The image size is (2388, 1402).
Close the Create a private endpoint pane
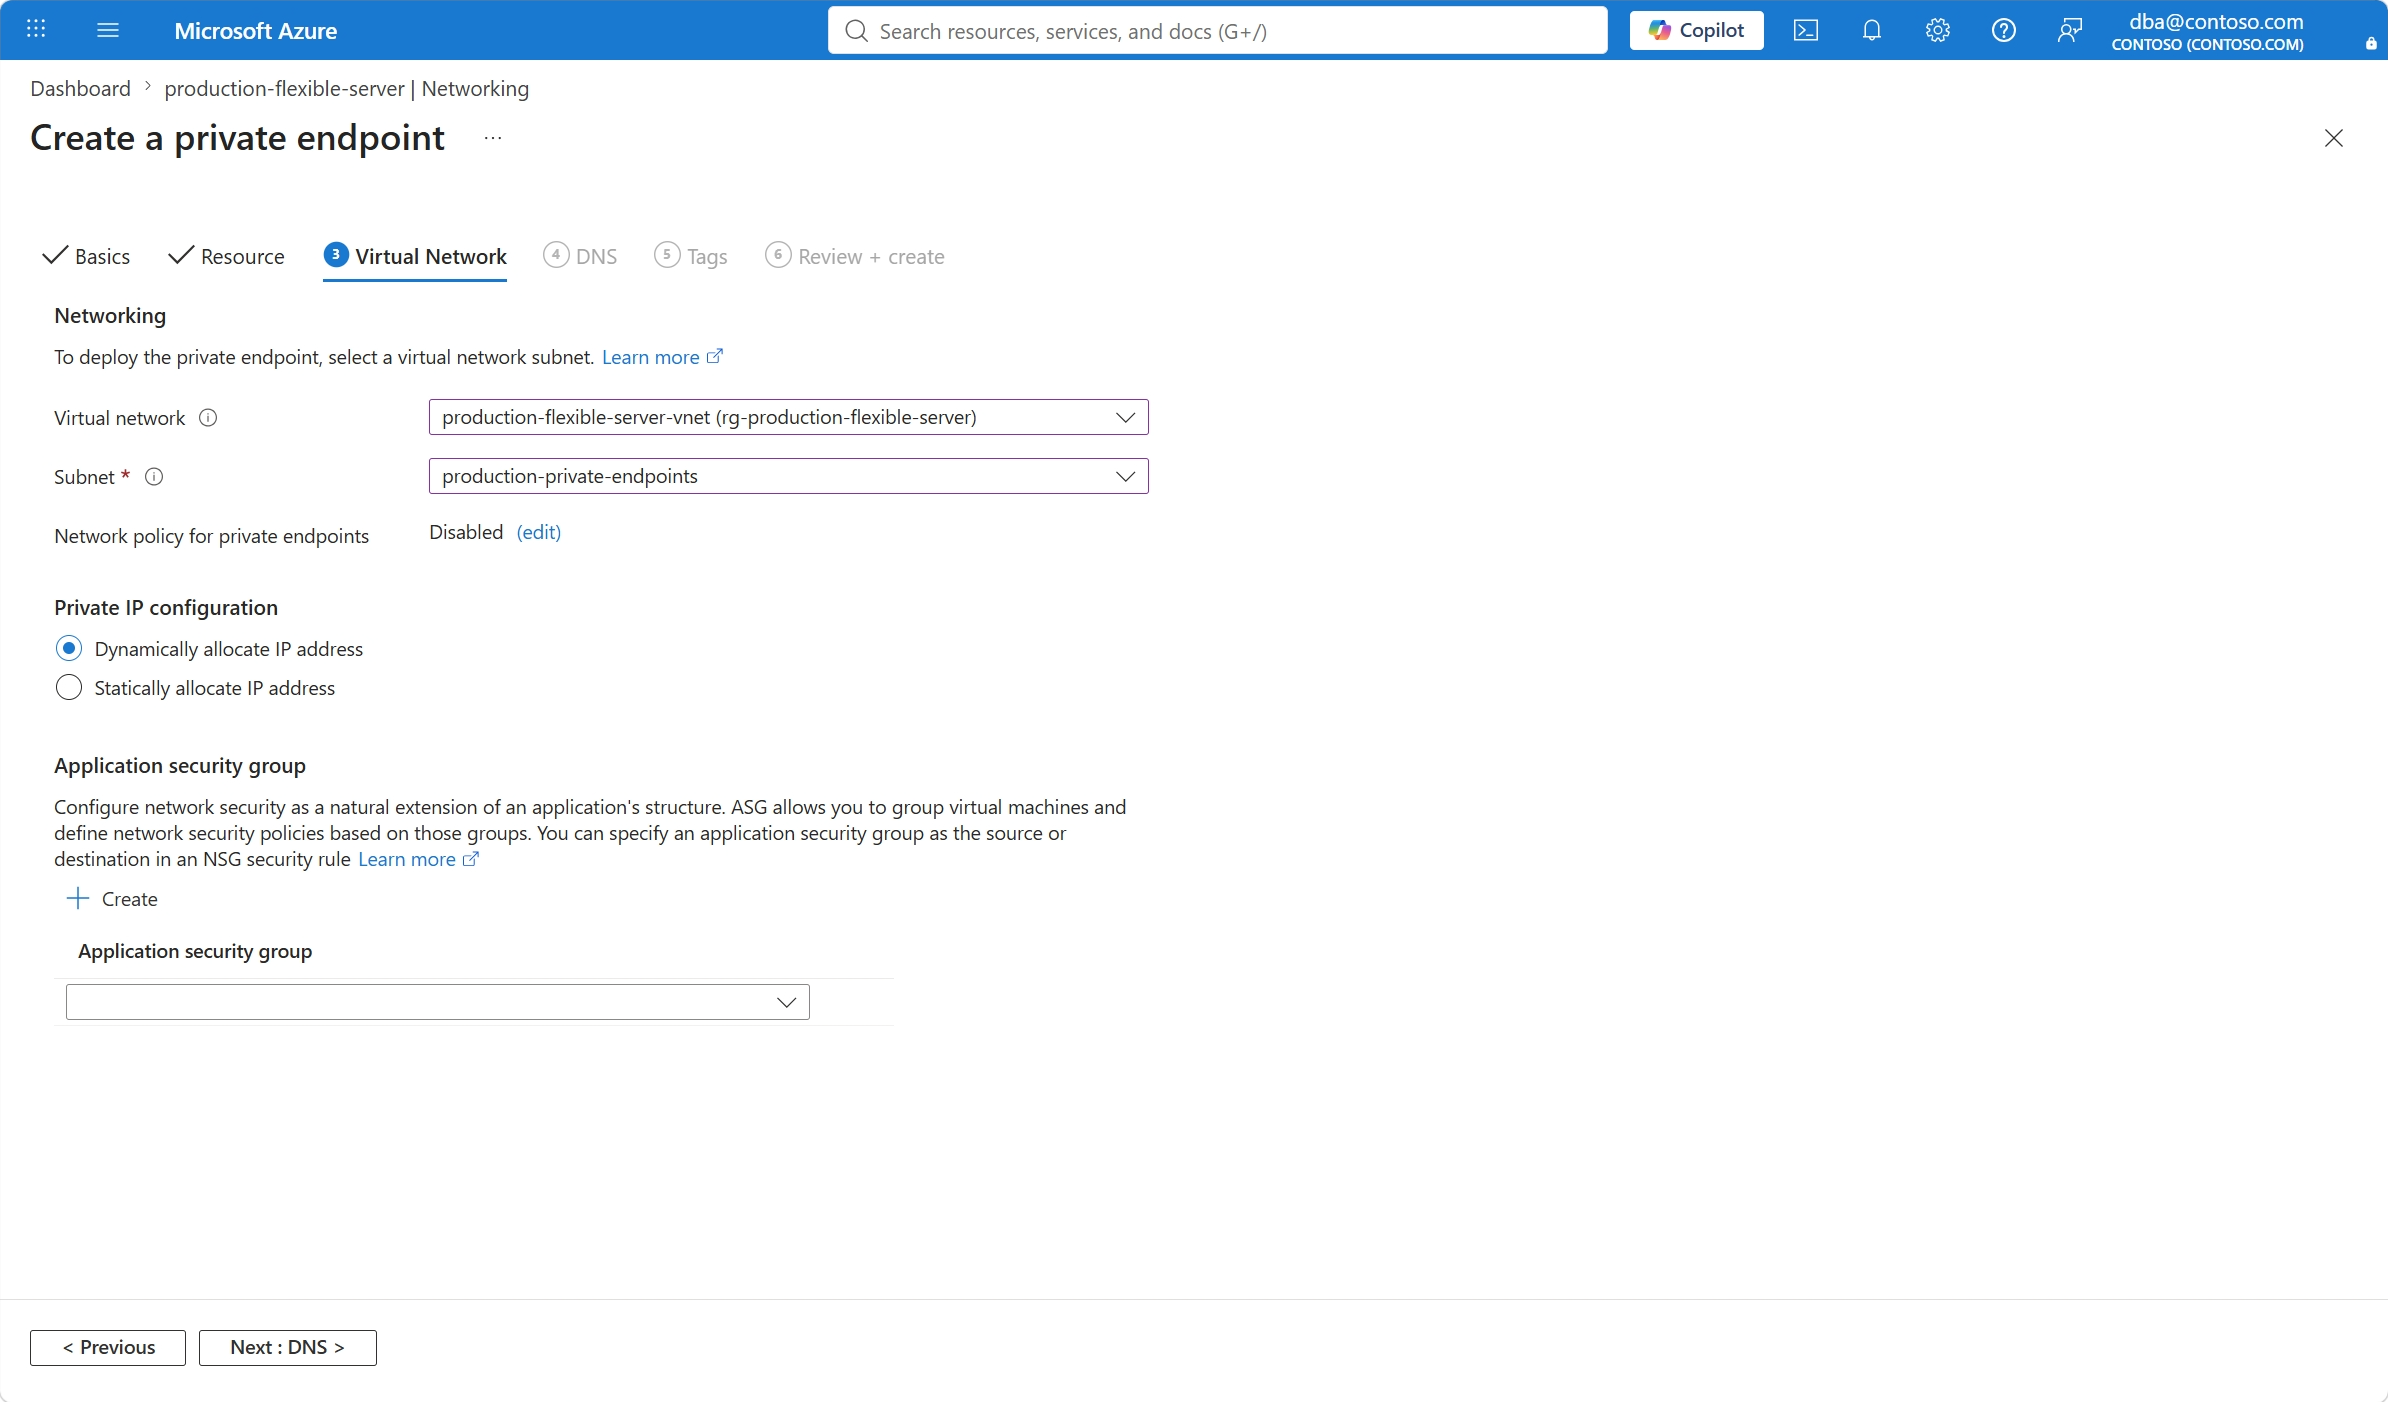pyautogui.click(x=2333, y=138)
